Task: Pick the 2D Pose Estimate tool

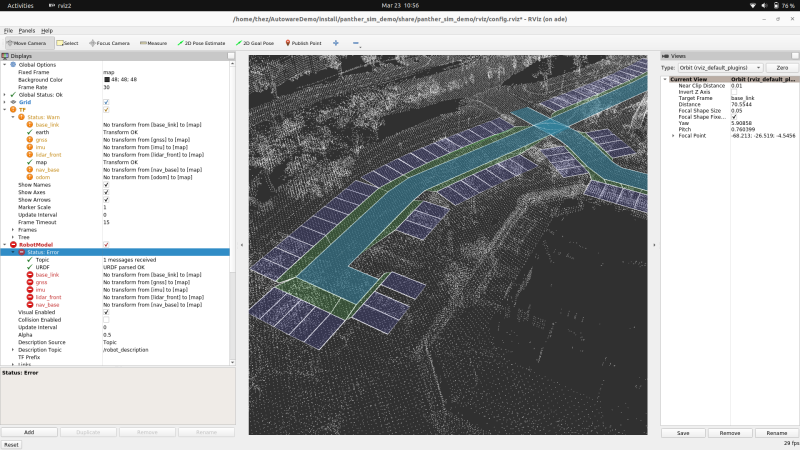Action: [203, 43]
